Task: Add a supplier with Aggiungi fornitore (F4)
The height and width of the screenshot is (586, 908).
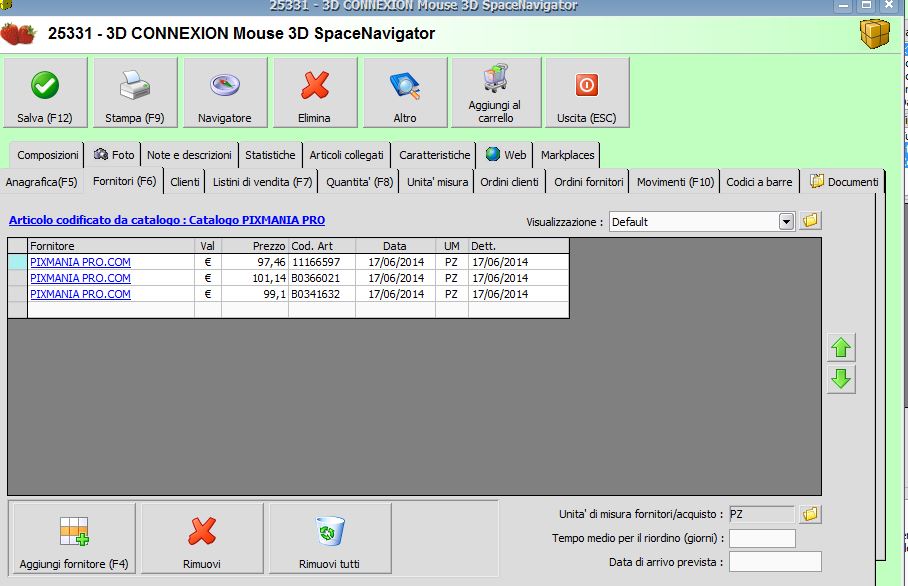Action: [74, 538]
